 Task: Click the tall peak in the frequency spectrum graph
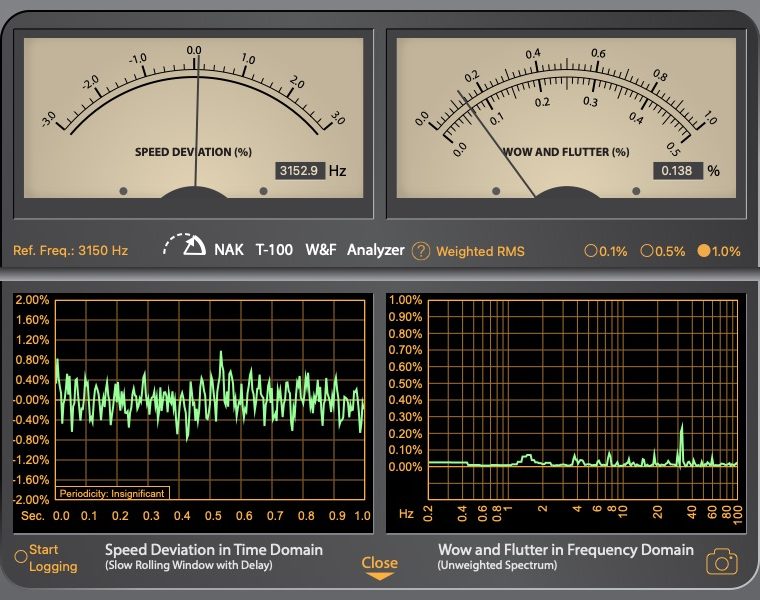click(x=681, y=443)
